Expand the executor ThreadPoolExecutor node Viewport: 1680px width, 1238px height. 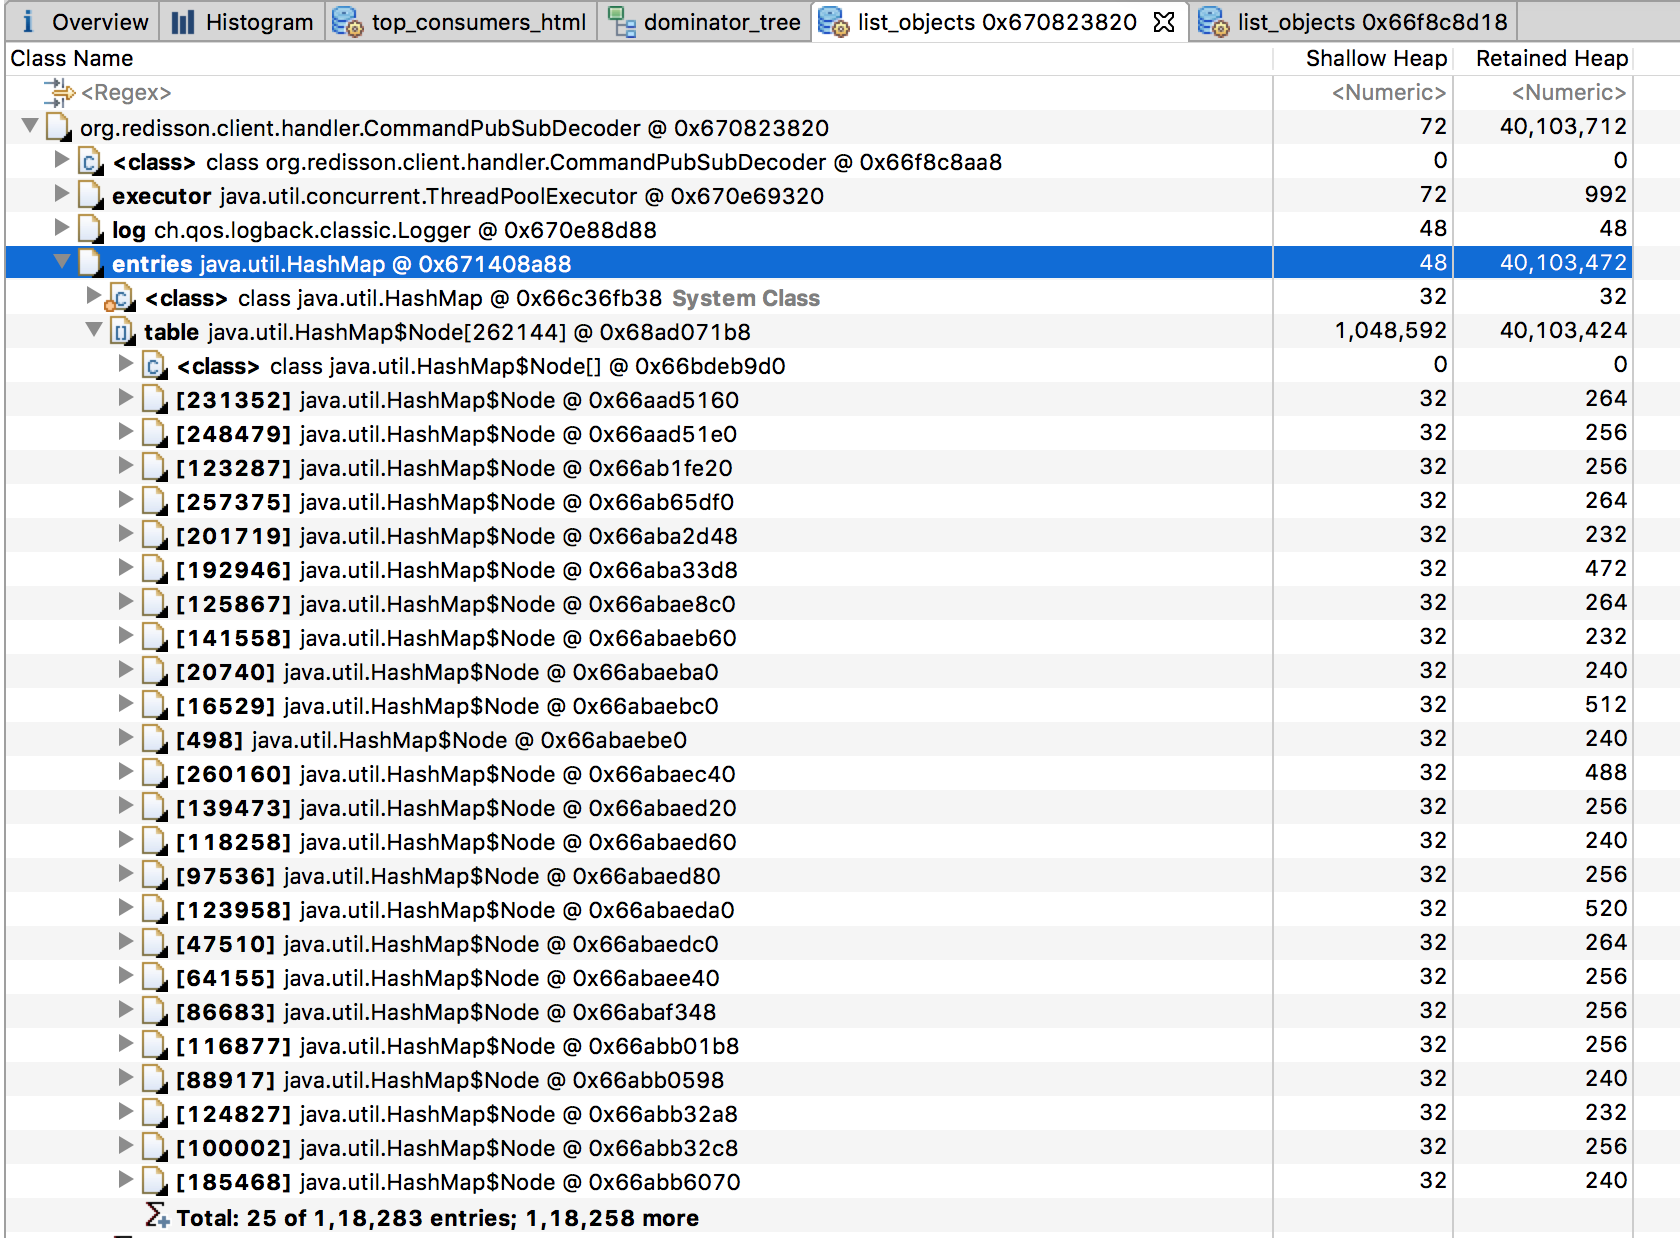click(61, 195)
